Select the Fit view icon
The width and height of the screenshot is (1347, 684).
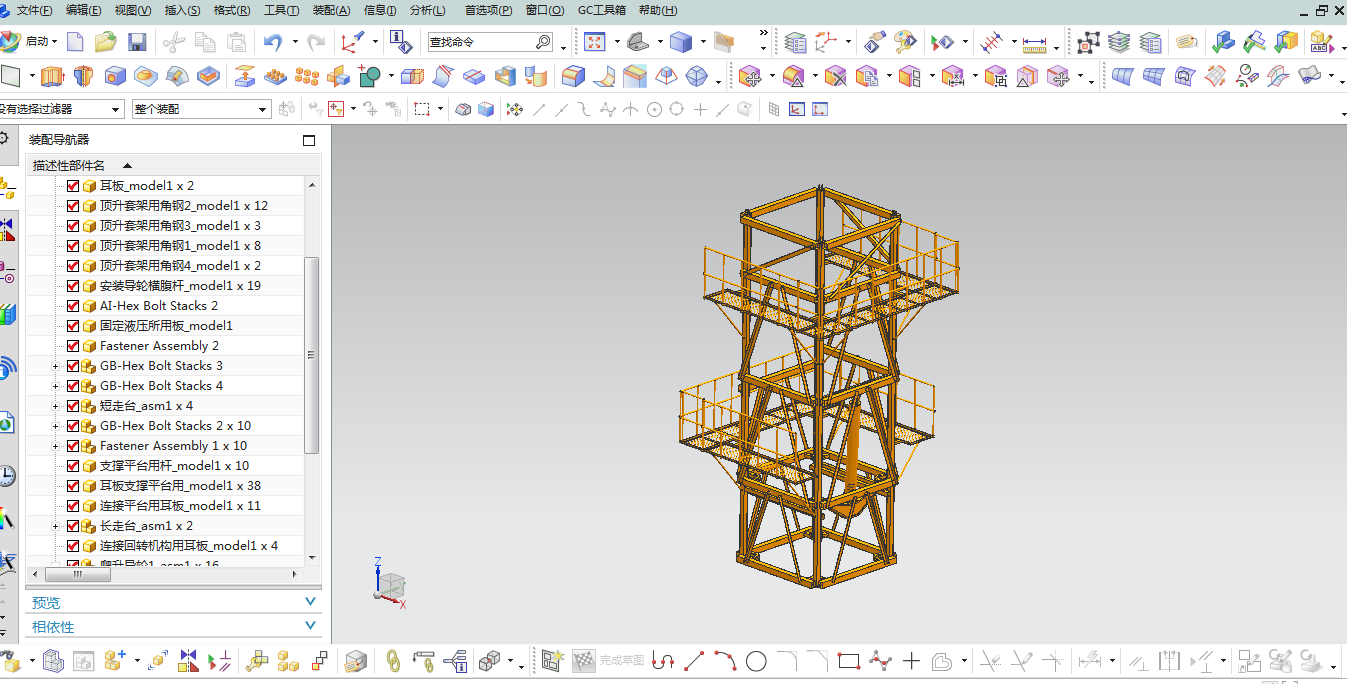pyautogui.click(x=595, y=42)
